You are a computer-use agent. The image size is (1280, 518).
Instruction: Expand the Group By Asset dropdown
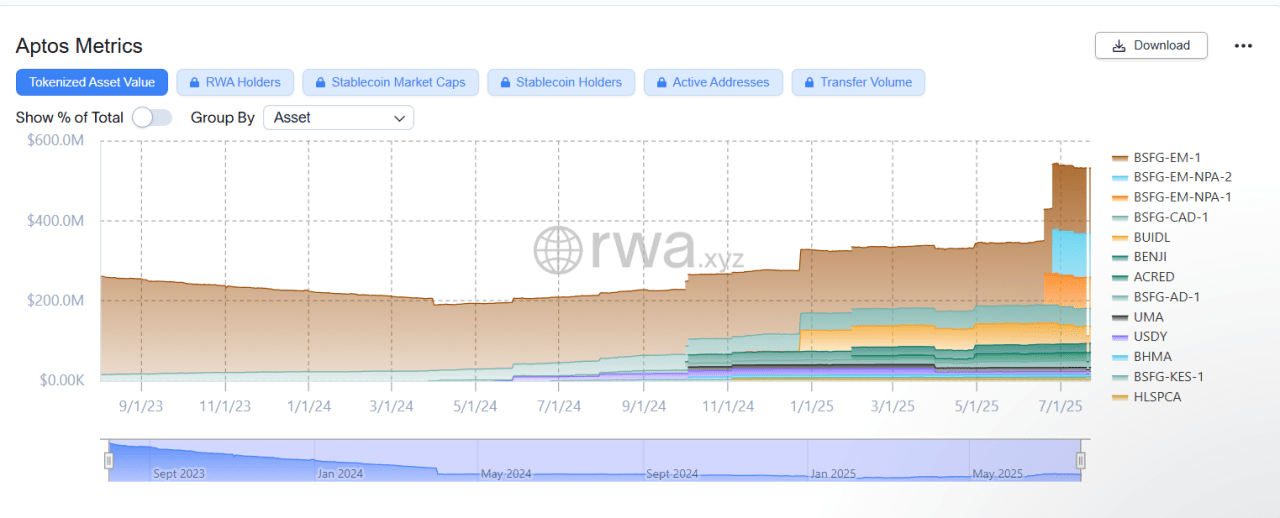point(338,118)
